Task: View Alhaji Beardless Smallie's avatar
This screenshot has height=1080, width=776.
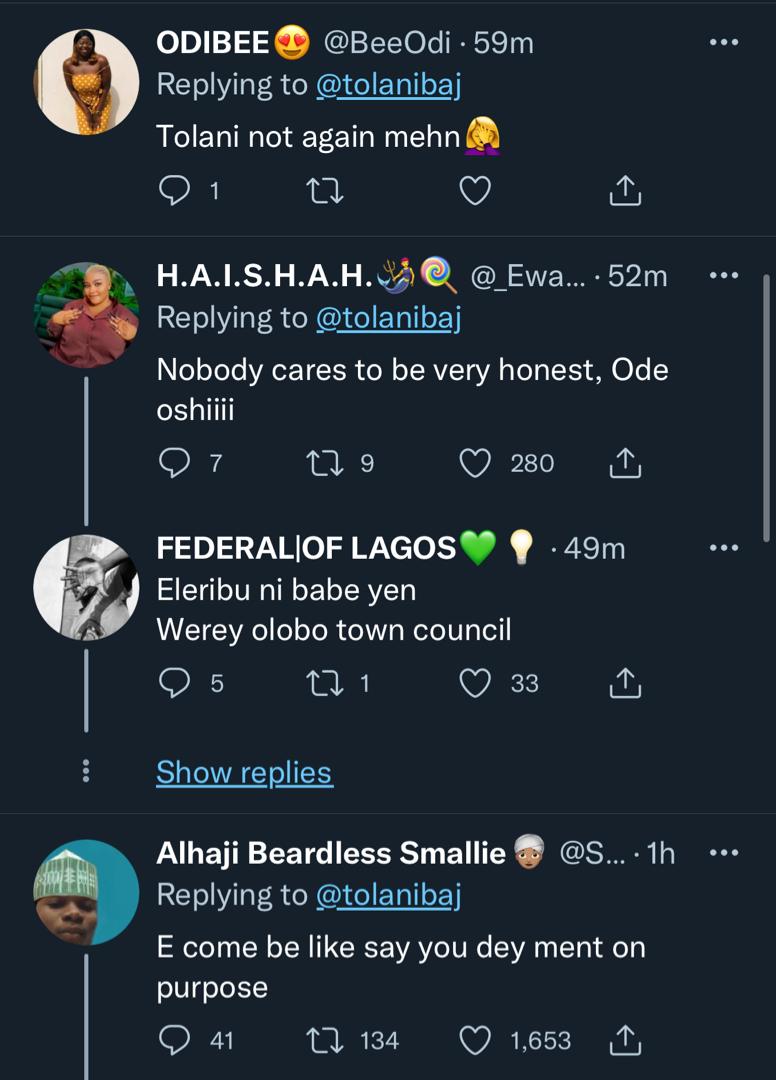Action: (87, 892)
